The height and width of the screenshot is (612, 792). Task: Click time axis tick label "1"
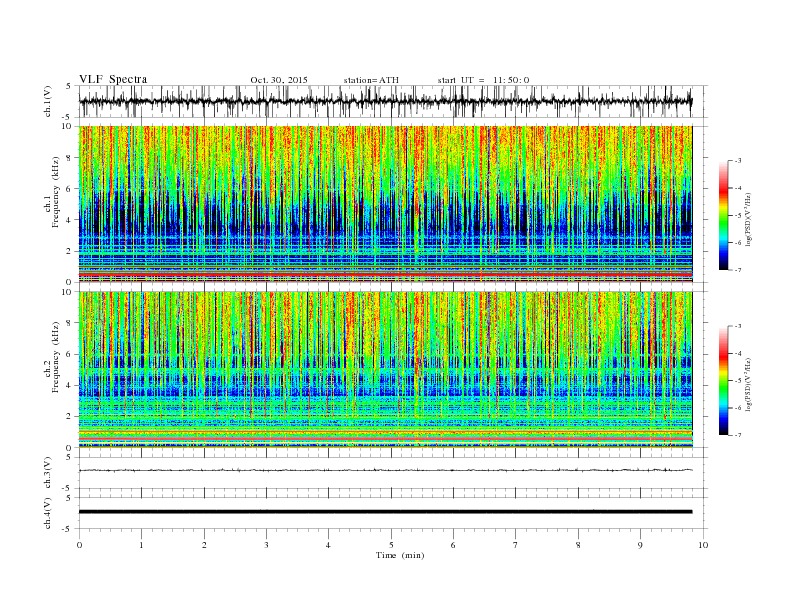142,545
